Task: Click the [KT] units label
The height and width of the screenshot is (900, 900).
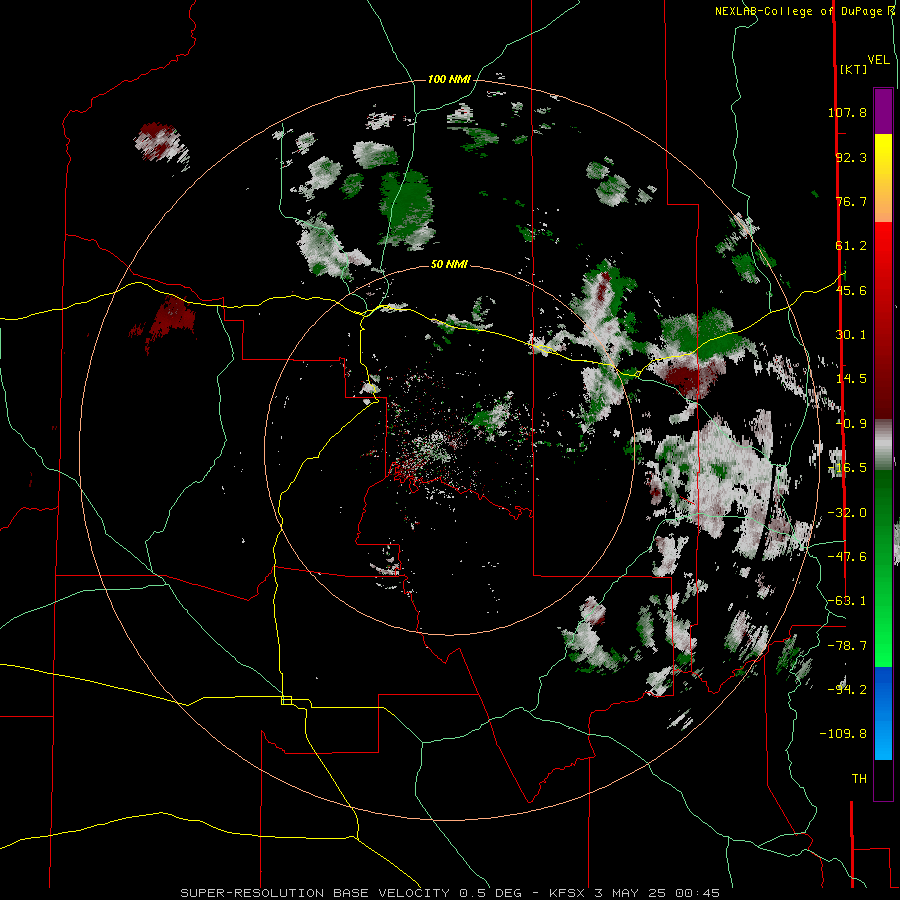Action: pos(853,69)
